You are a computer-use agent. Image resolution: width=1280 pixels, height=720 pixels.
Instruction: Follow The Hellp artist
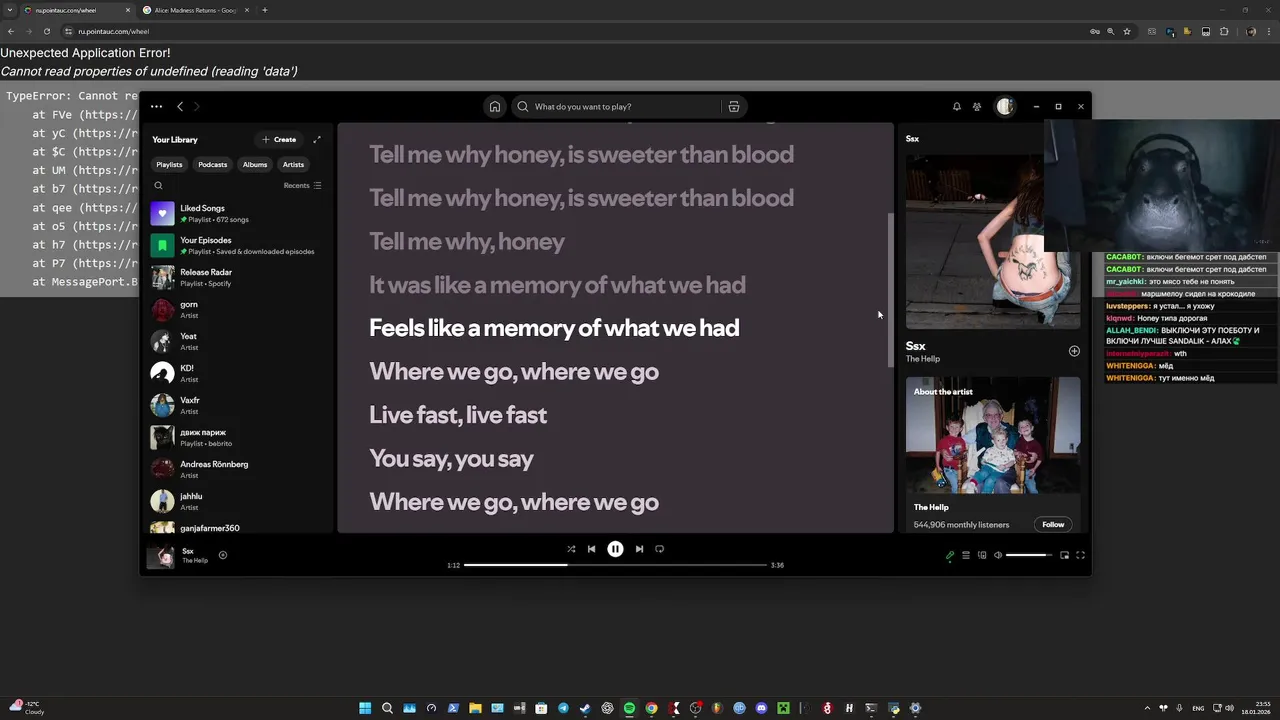(x=1053, y=524)
